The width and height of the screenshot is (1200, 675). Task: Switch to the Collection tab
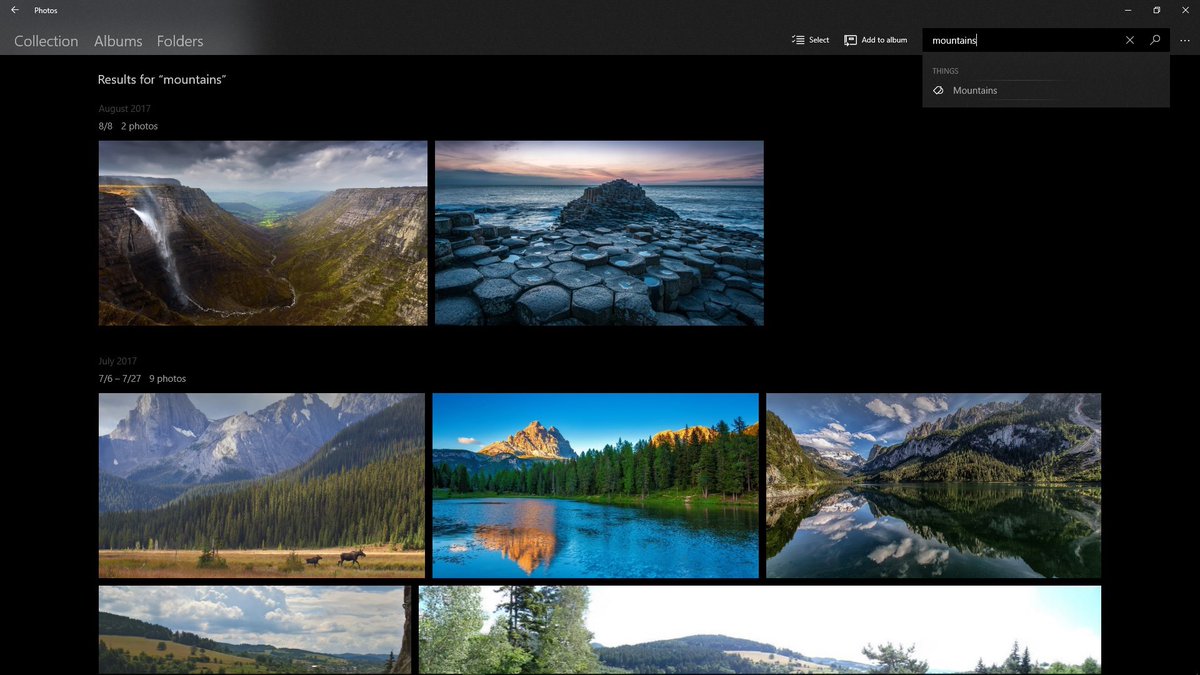[46, 41]
